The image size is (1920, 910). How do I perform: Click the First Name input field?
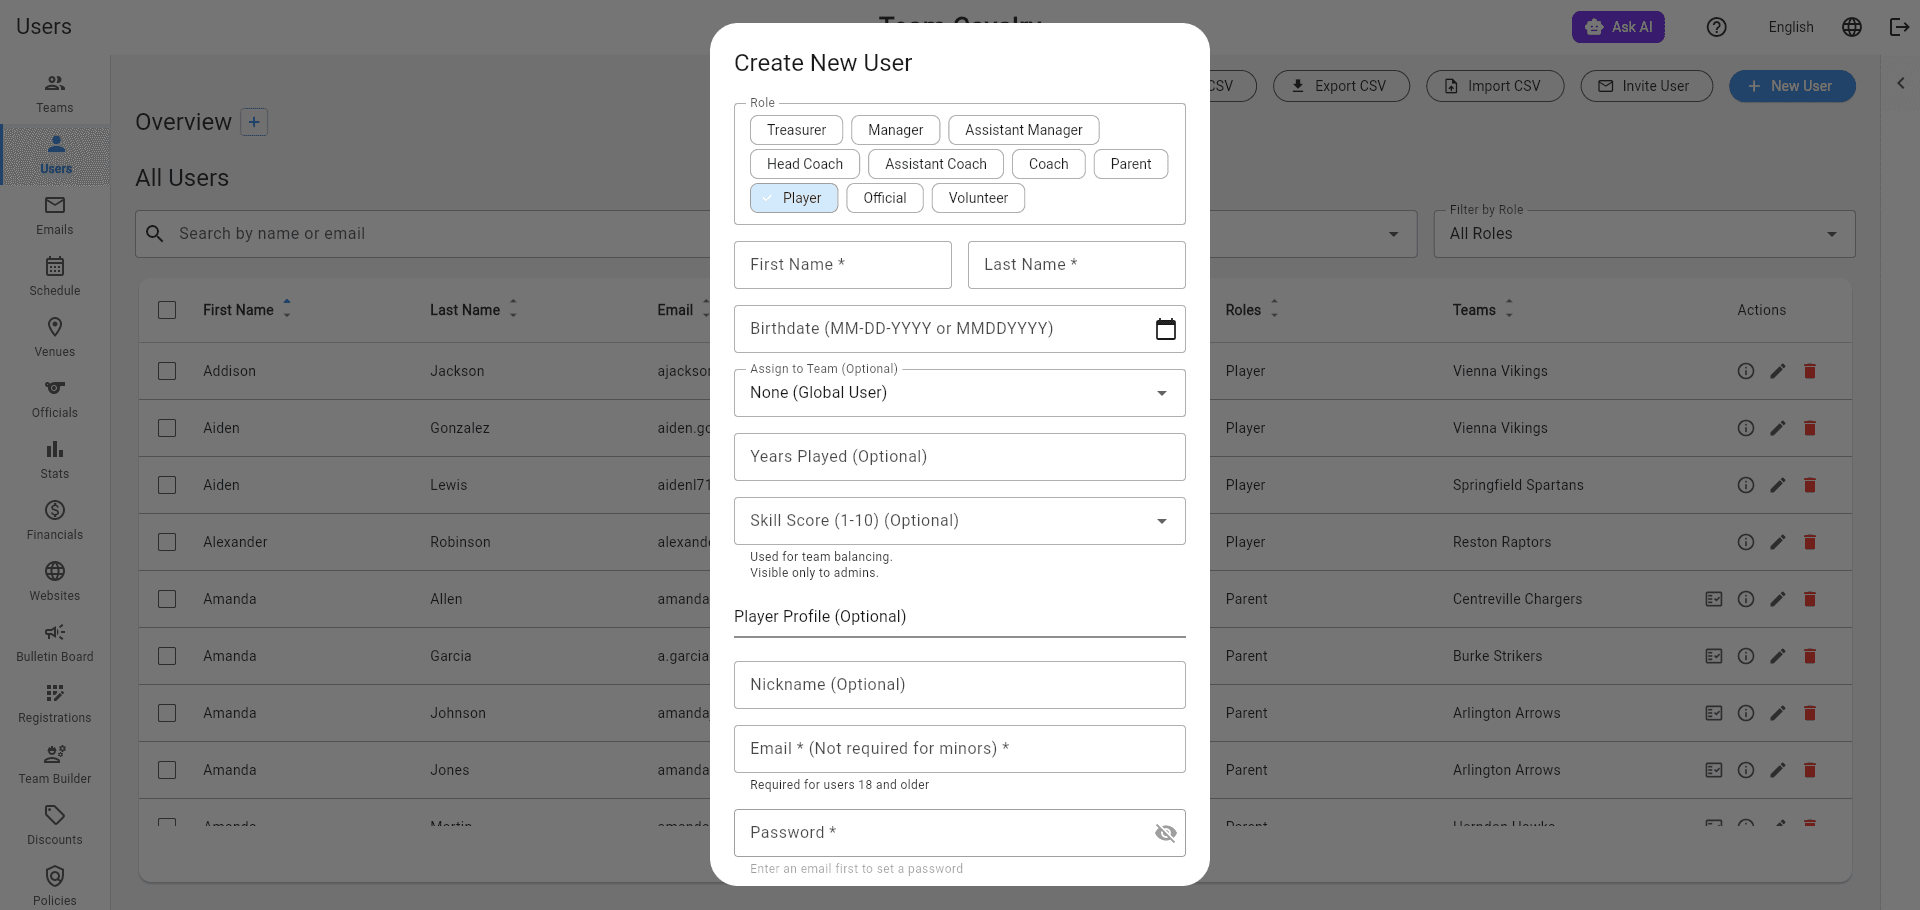coord(843,265)
